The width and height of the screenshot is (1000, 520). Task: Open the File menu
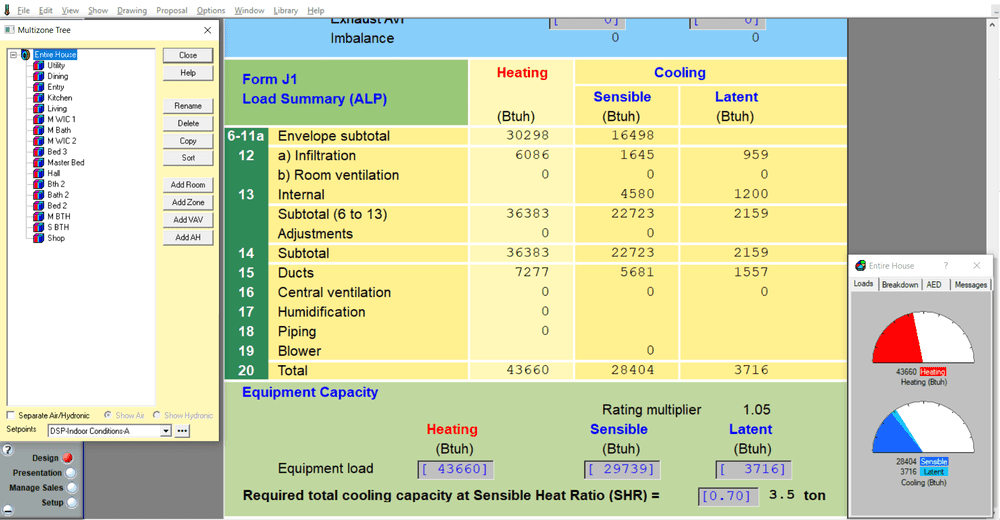pos(24,10)
